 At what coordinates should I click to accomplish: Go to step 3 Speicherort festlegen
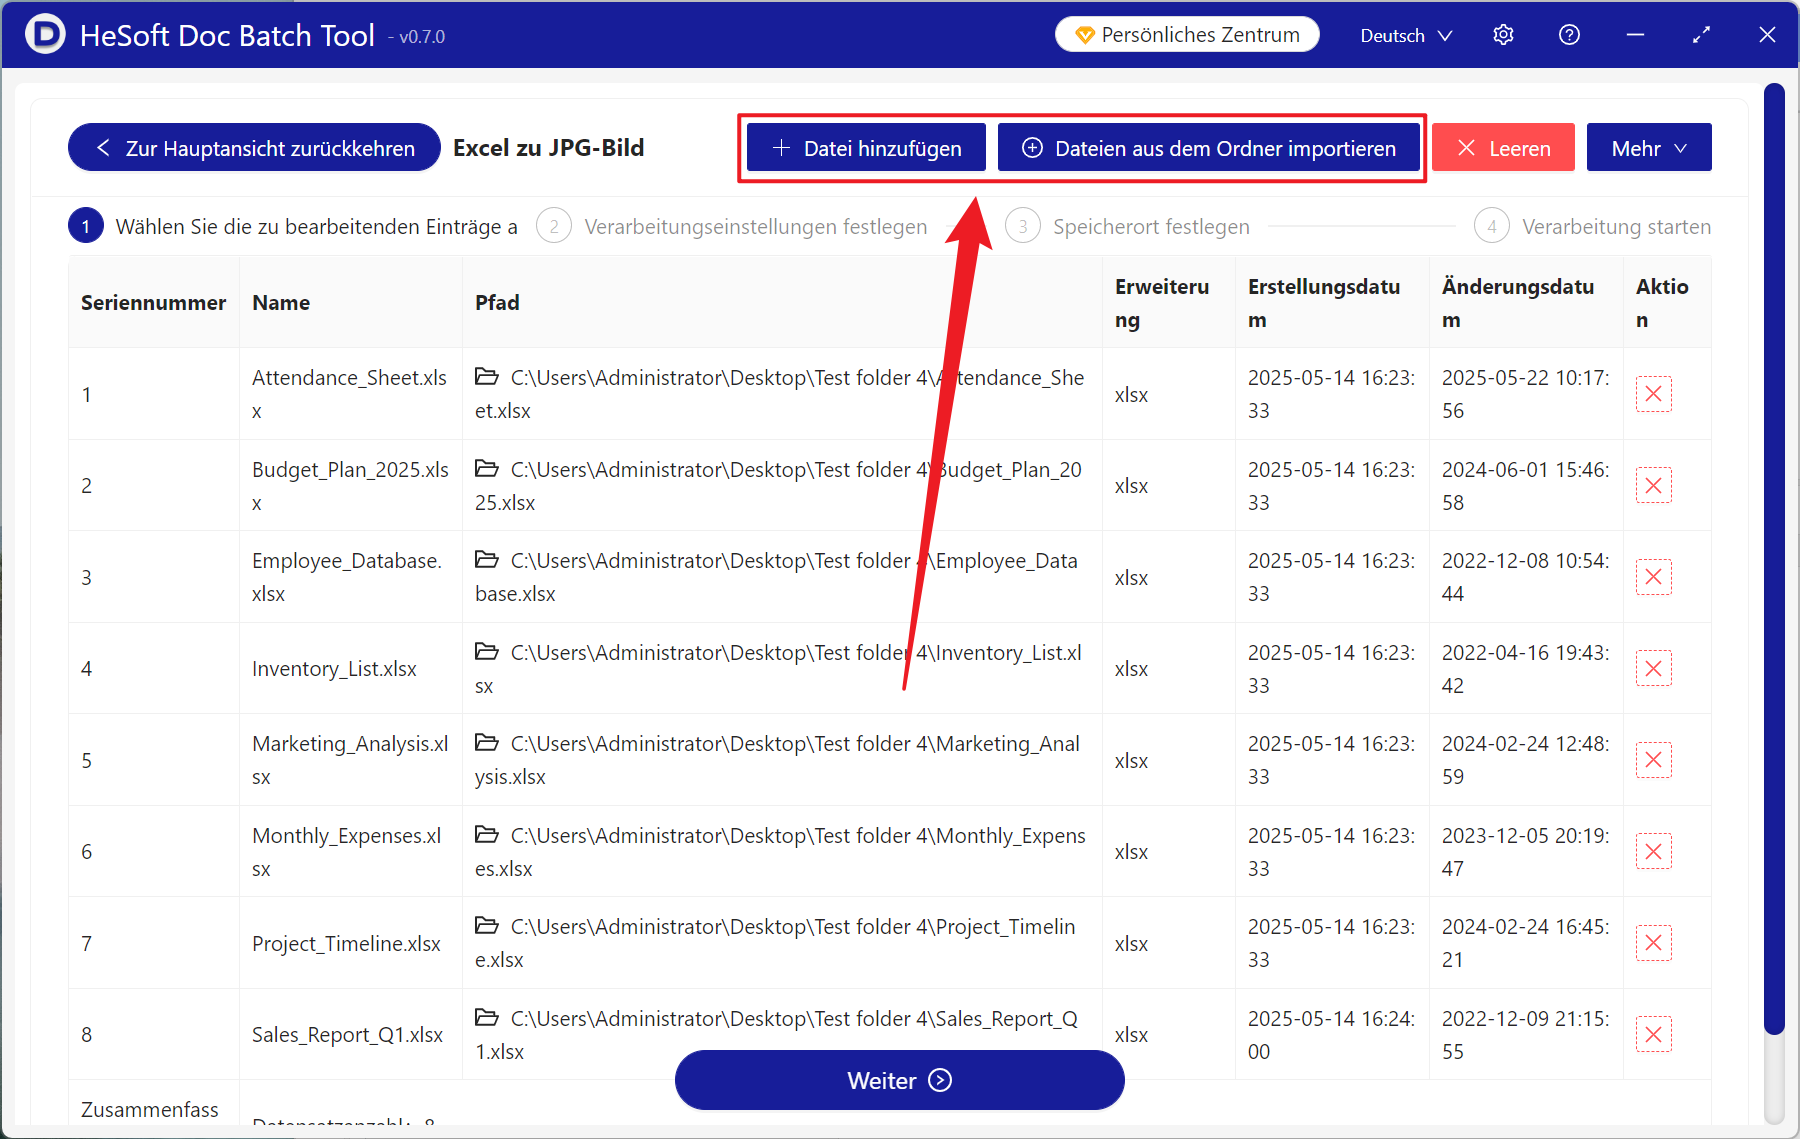(1128, 227)
